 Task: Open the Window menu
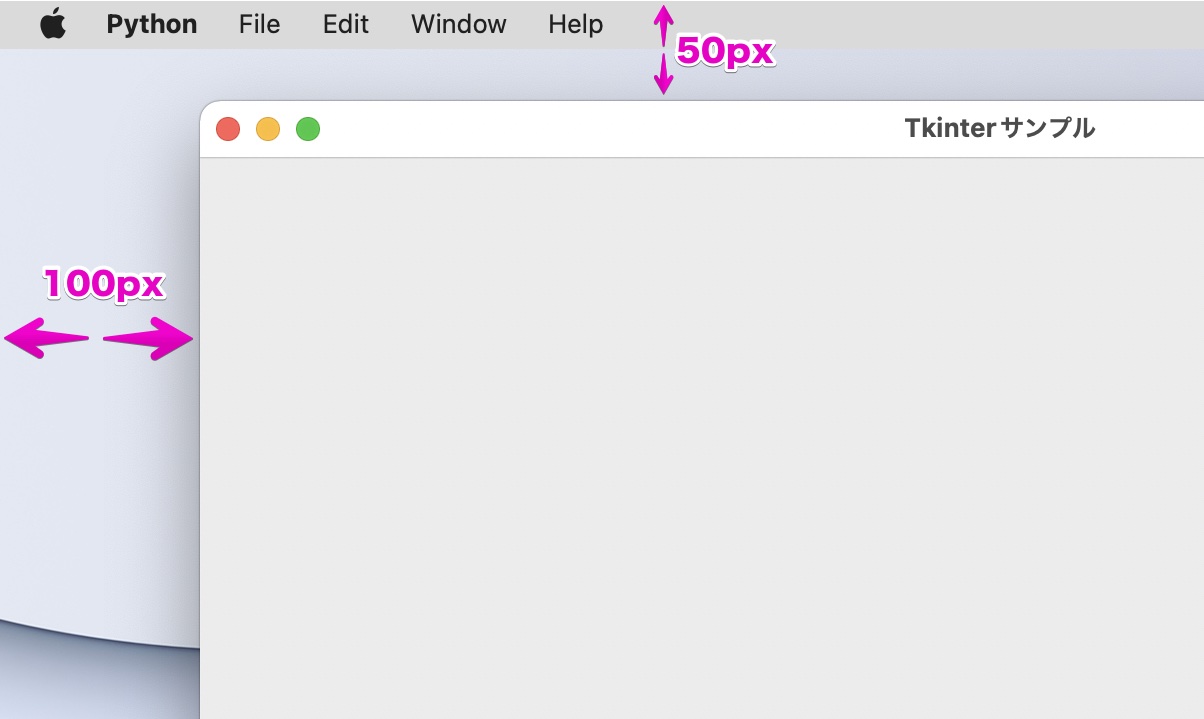pyautogui.click(x=458, y=23)
